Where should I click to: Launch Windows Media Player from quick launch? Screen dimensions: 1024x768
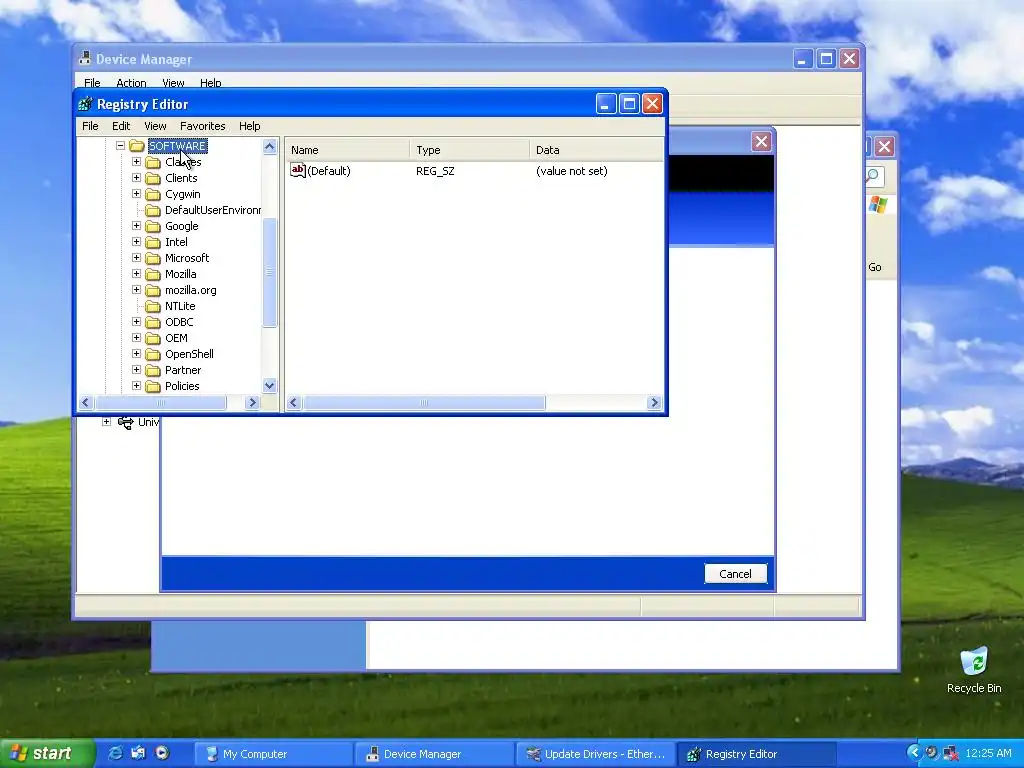tap(162, 753)
